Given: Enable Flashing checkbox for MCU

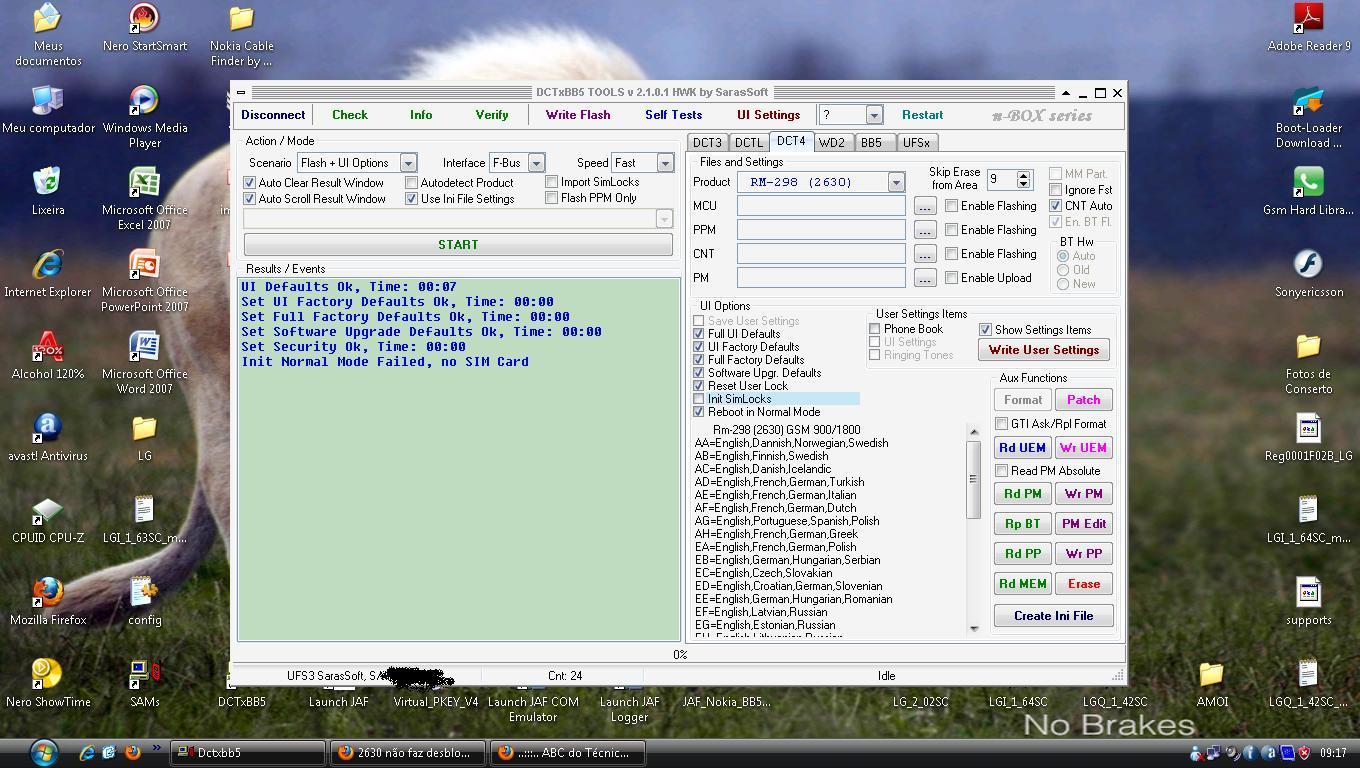Looking at the screenshot, I should coord(951,206).
